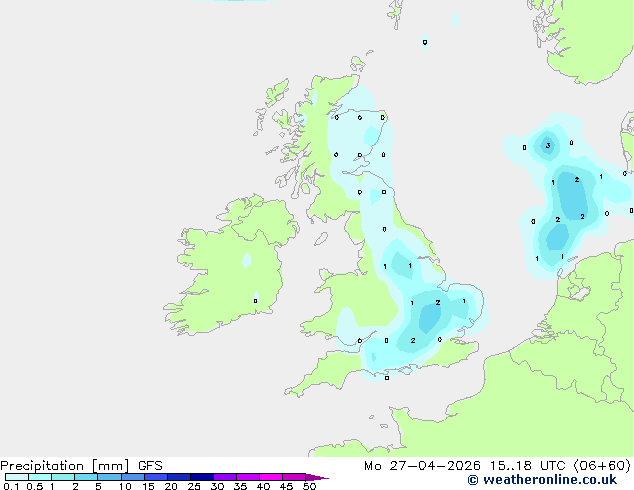Click the 'Mo 27-04-2026' date text
This screenshot has width=634, height=490.
point(423,466)
